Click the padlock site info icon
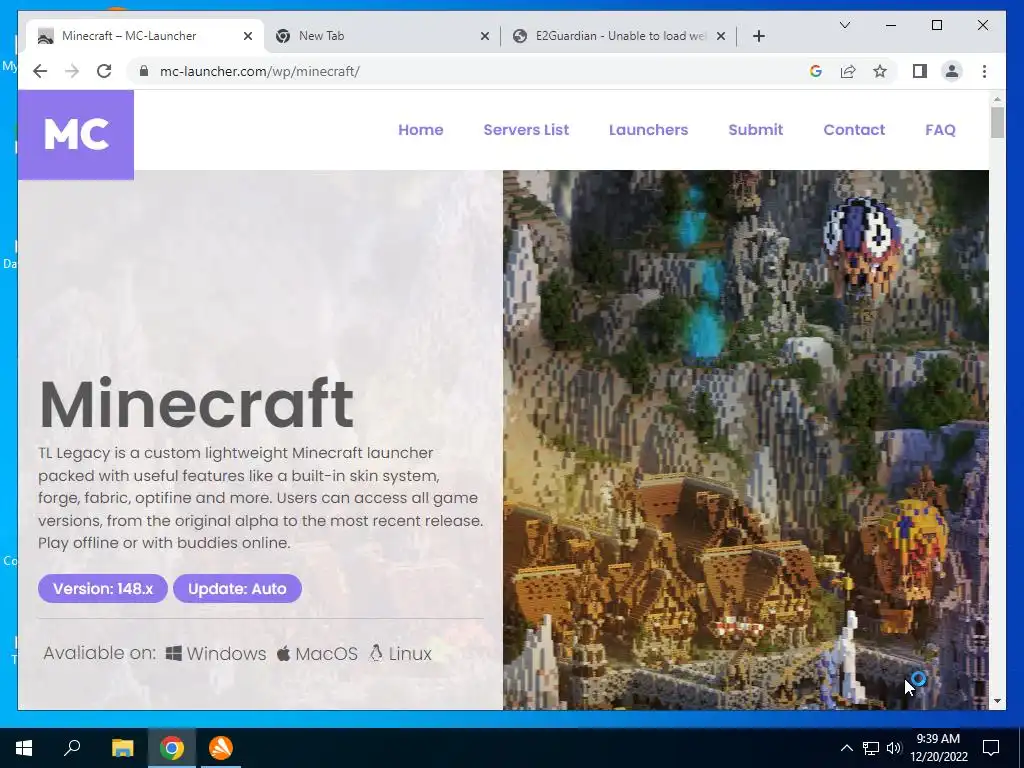 tap(144, 71)
